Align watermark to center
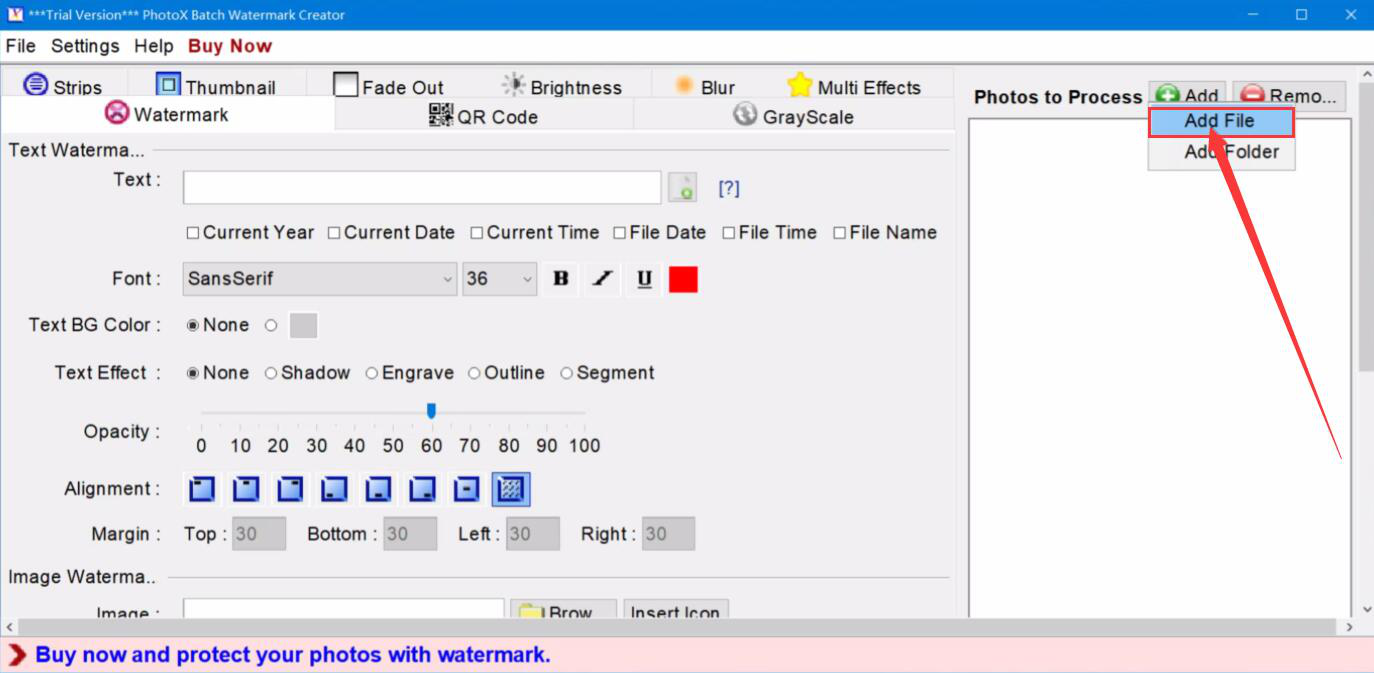 click(466, 489)
